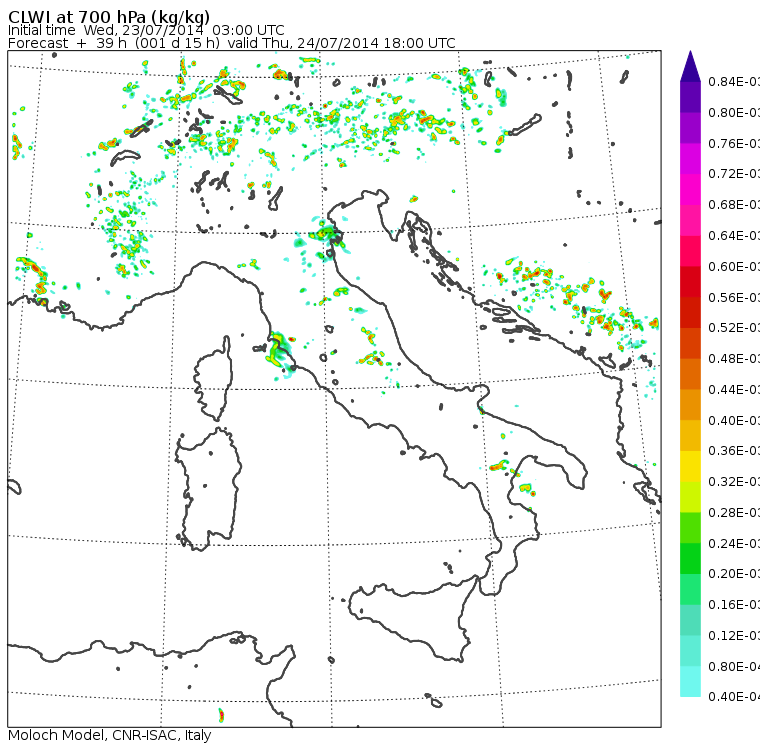Select the lime band between 0.28E-03 and 0.32E-03
The width and height of the screenshot is (760, 749).
tap(690, 497)
